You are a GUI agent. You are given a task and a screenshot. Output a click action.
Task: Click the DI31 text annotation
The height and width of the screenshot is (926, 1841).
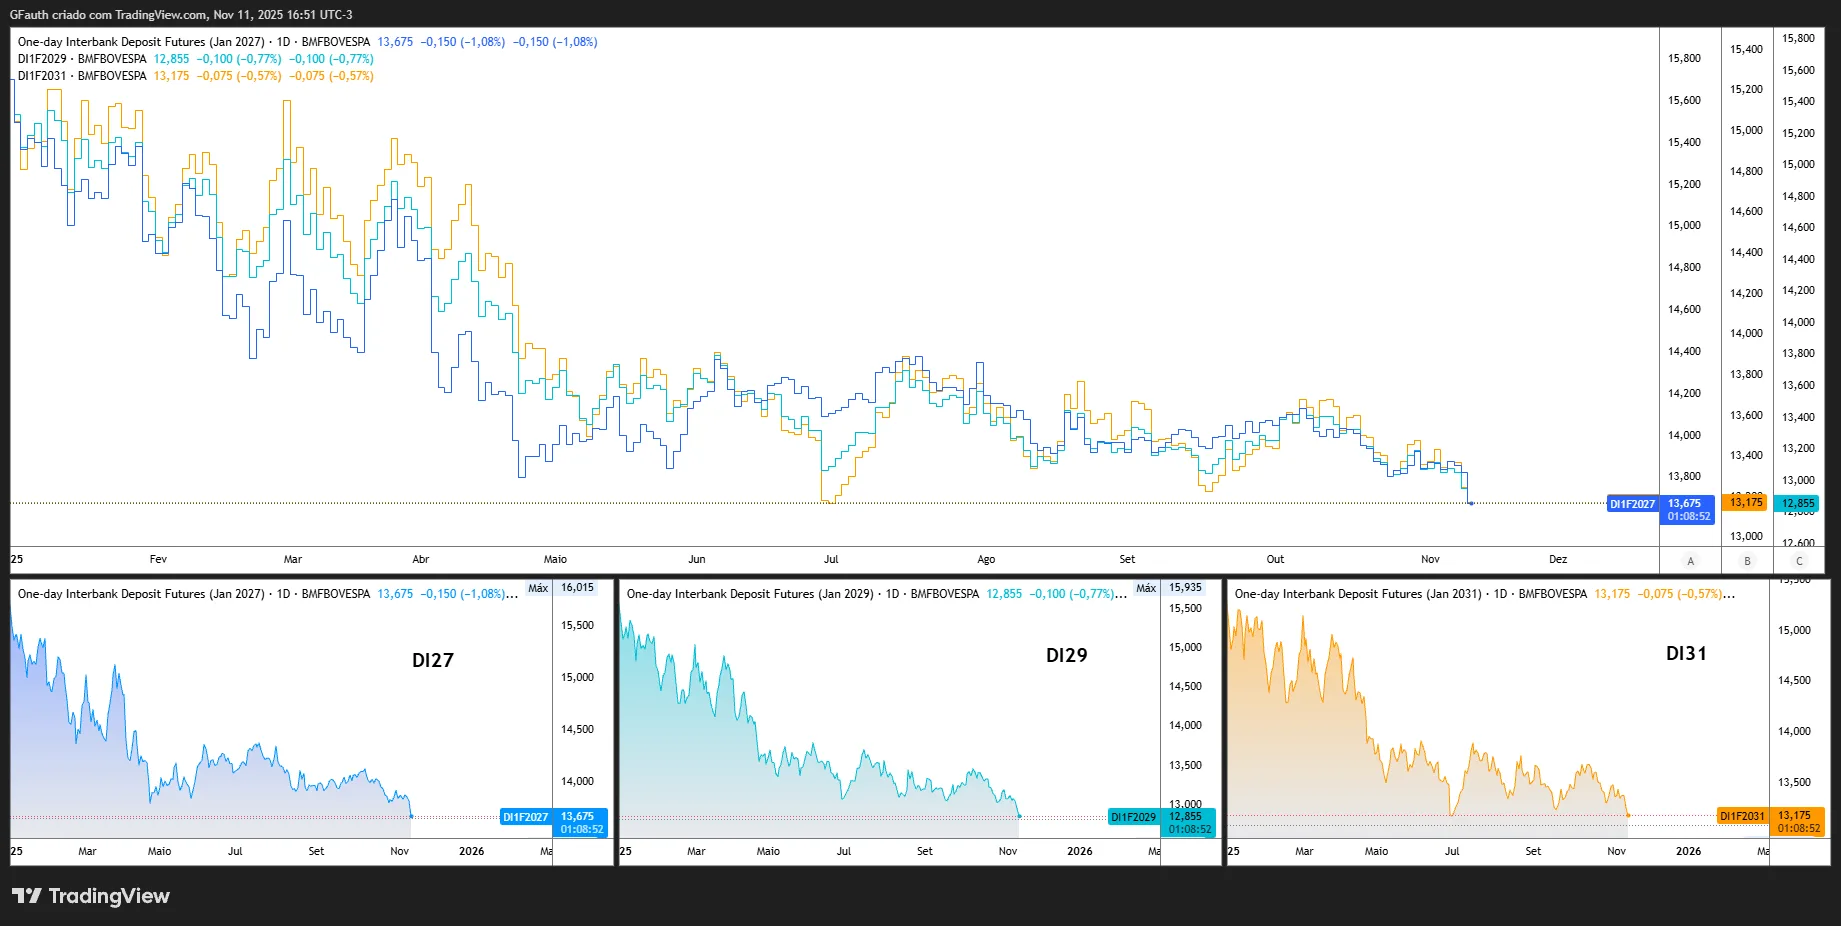tap(1686, 653)
